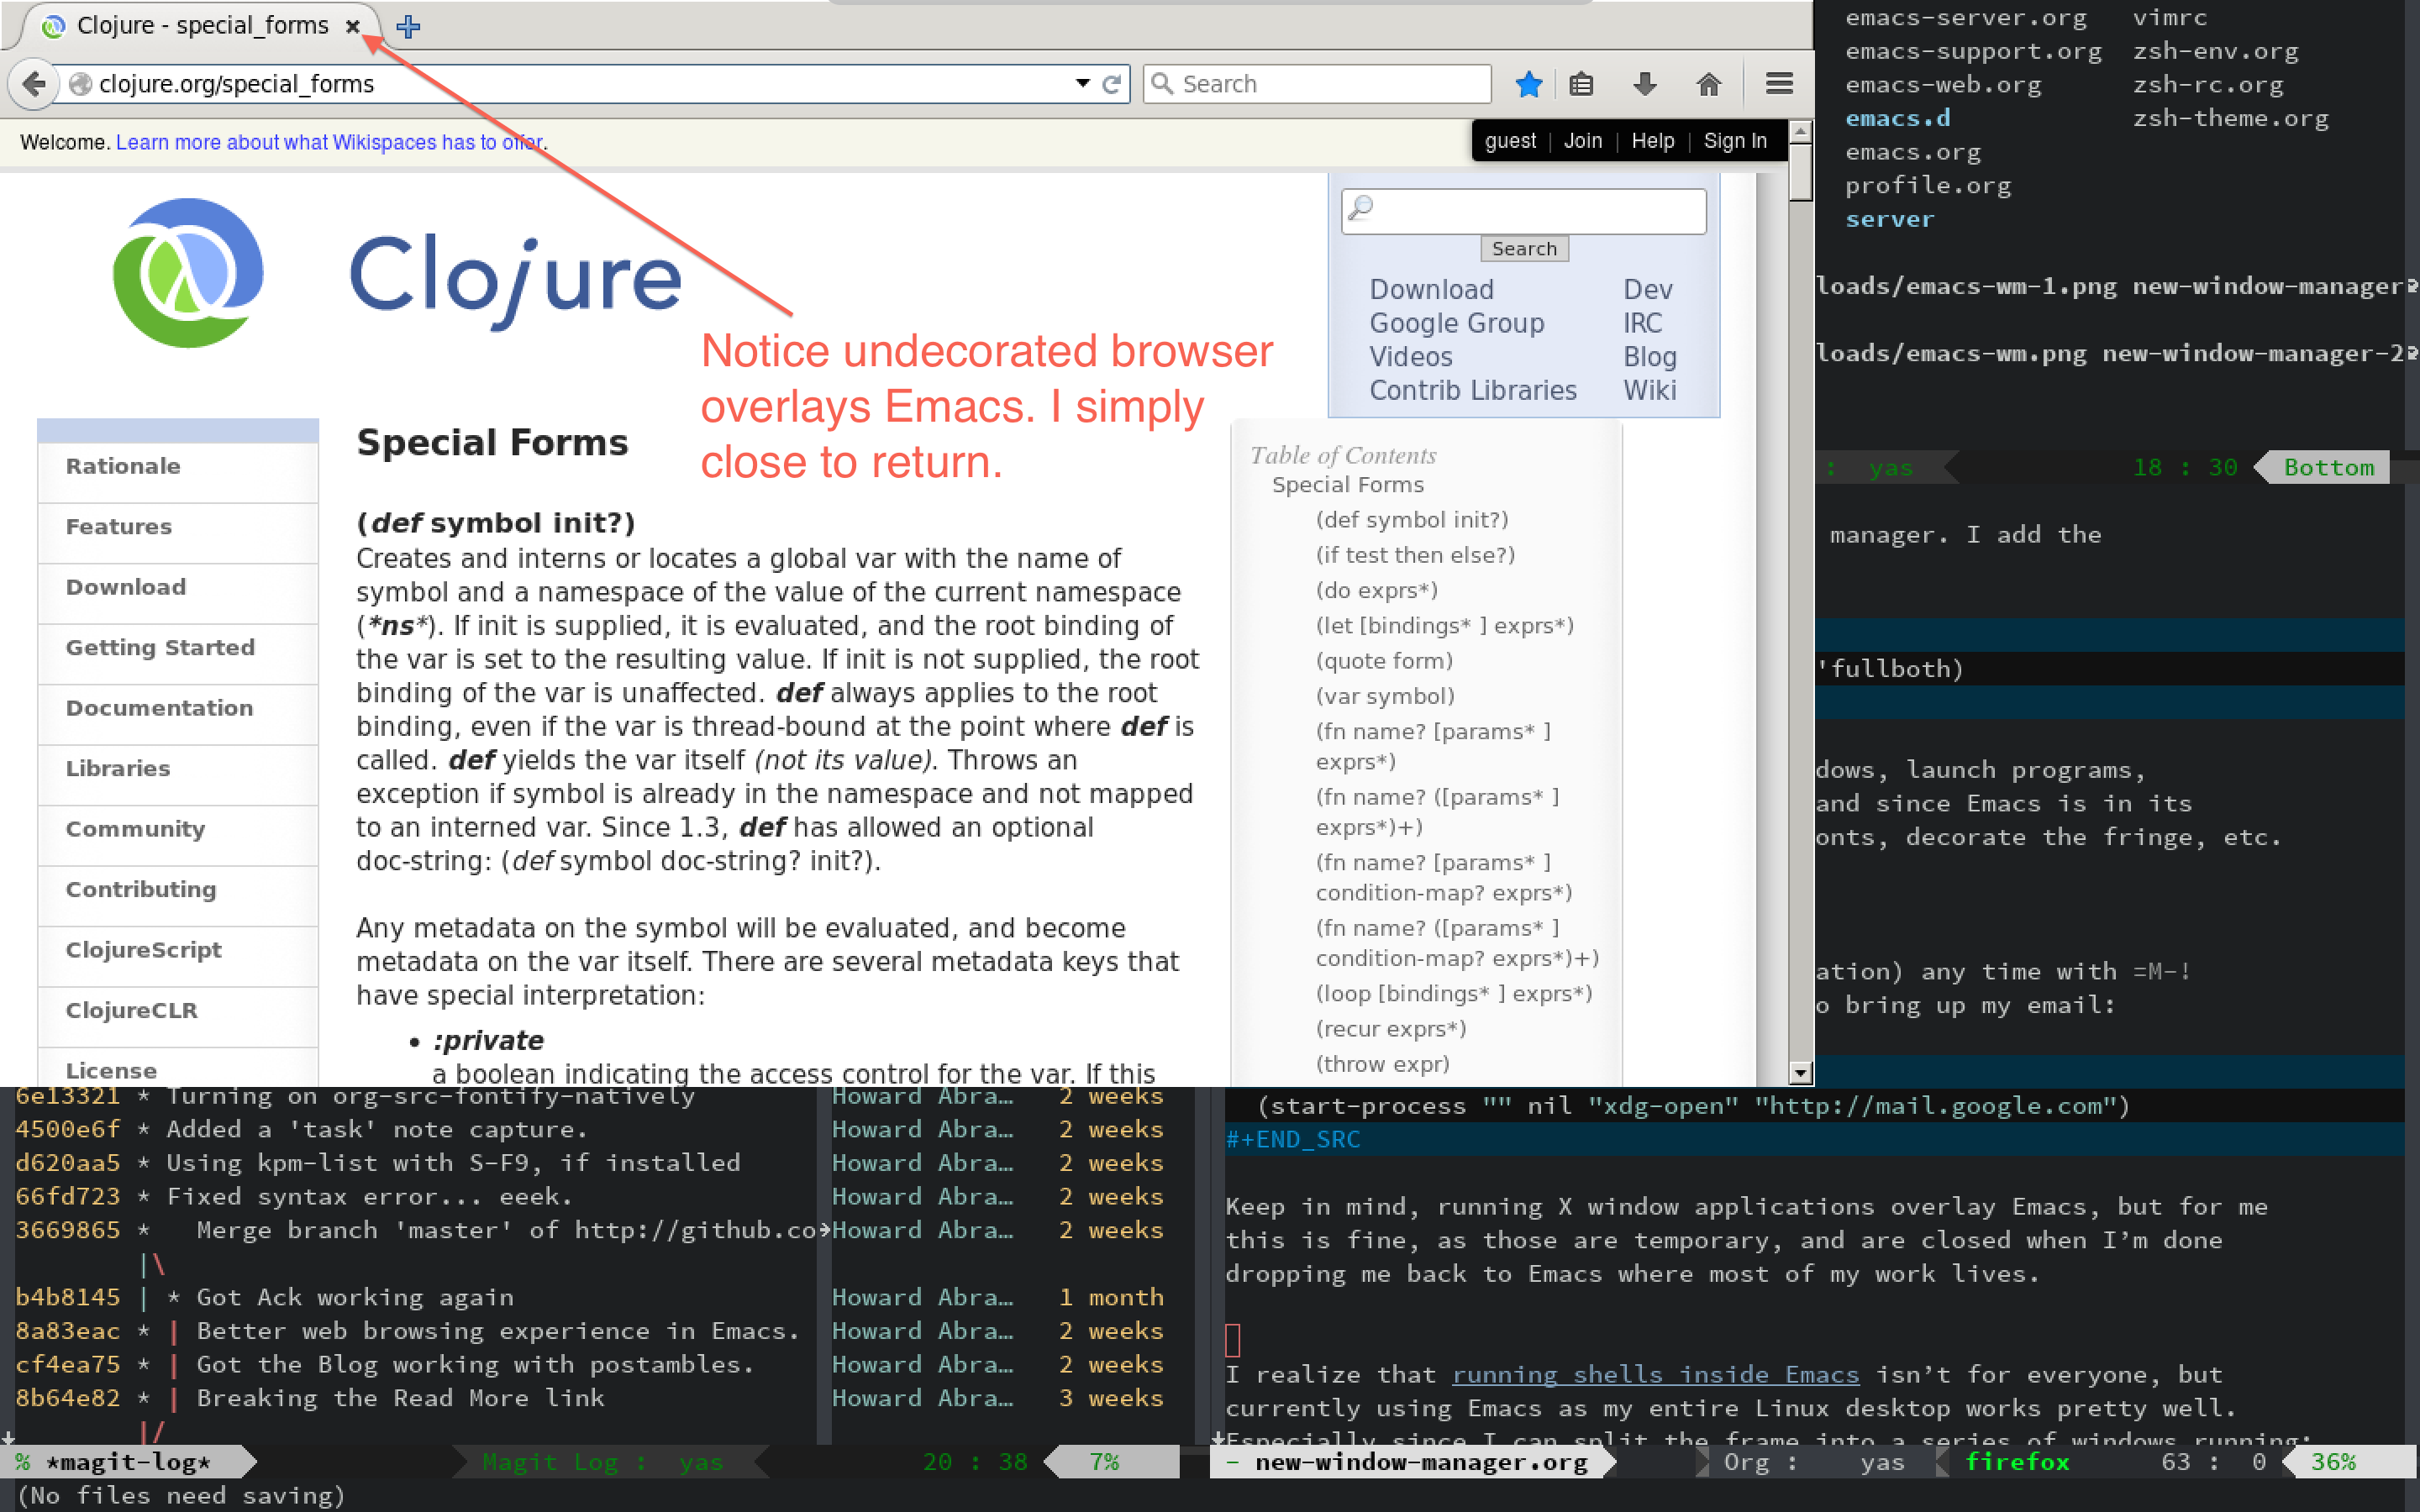Click new-window-manager.org buffer name in modeline
This screenshot has height=1512, width=2420.
1421,1462
